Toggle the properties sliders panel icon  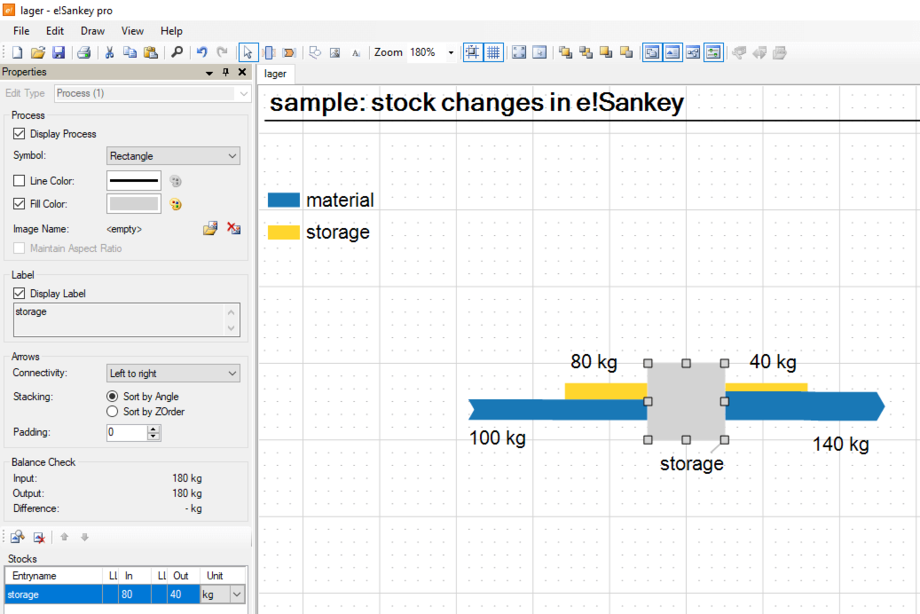[x=713, y=53]
